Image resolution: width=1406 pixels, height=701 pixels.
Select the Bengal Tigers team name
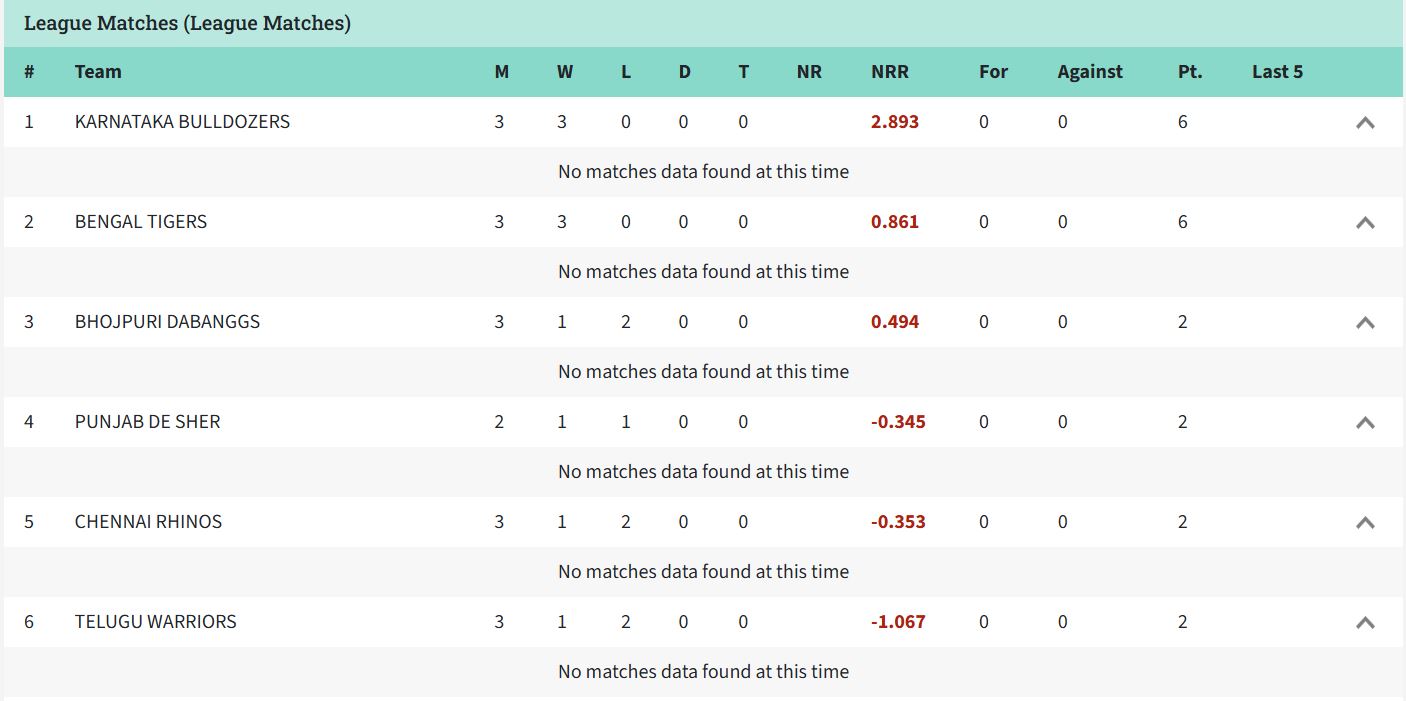pyautogui.click(x=140, y=222)
